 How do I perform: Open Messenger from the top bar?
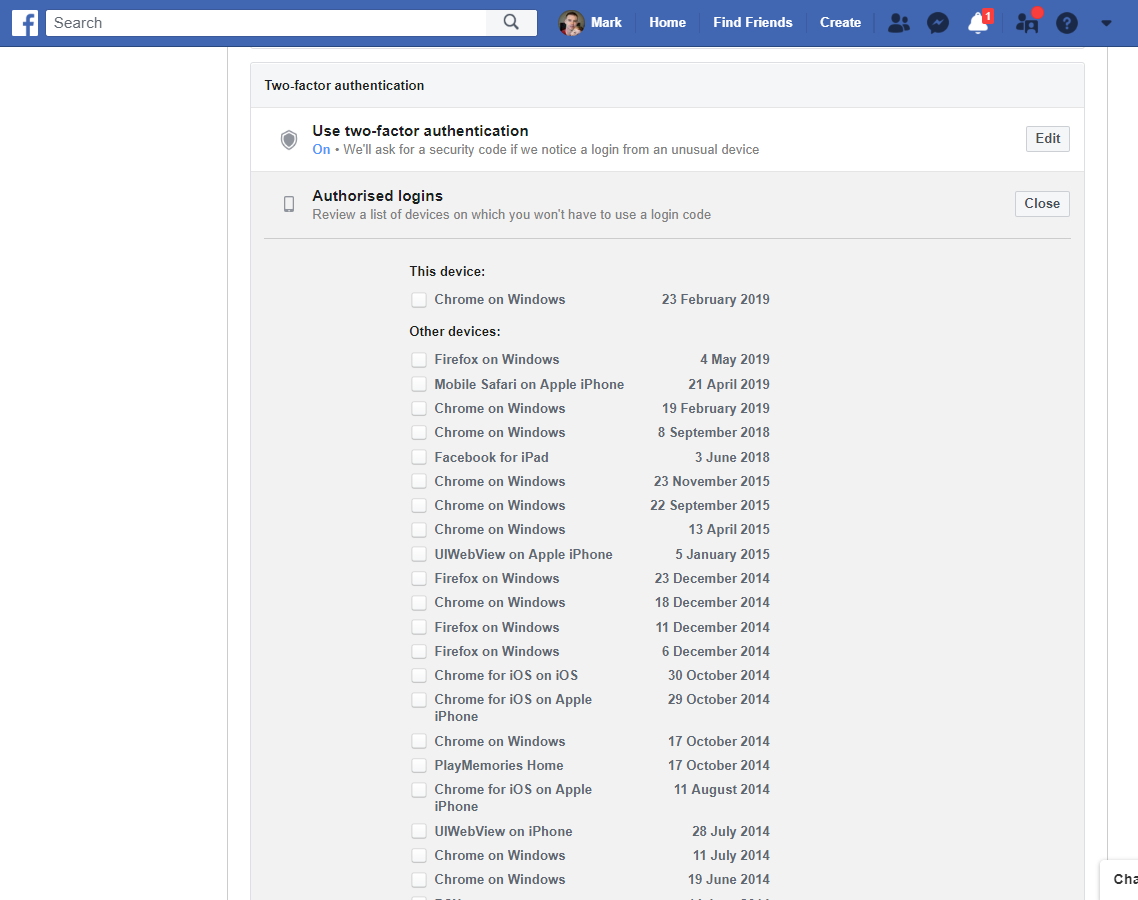pos(937,22)
